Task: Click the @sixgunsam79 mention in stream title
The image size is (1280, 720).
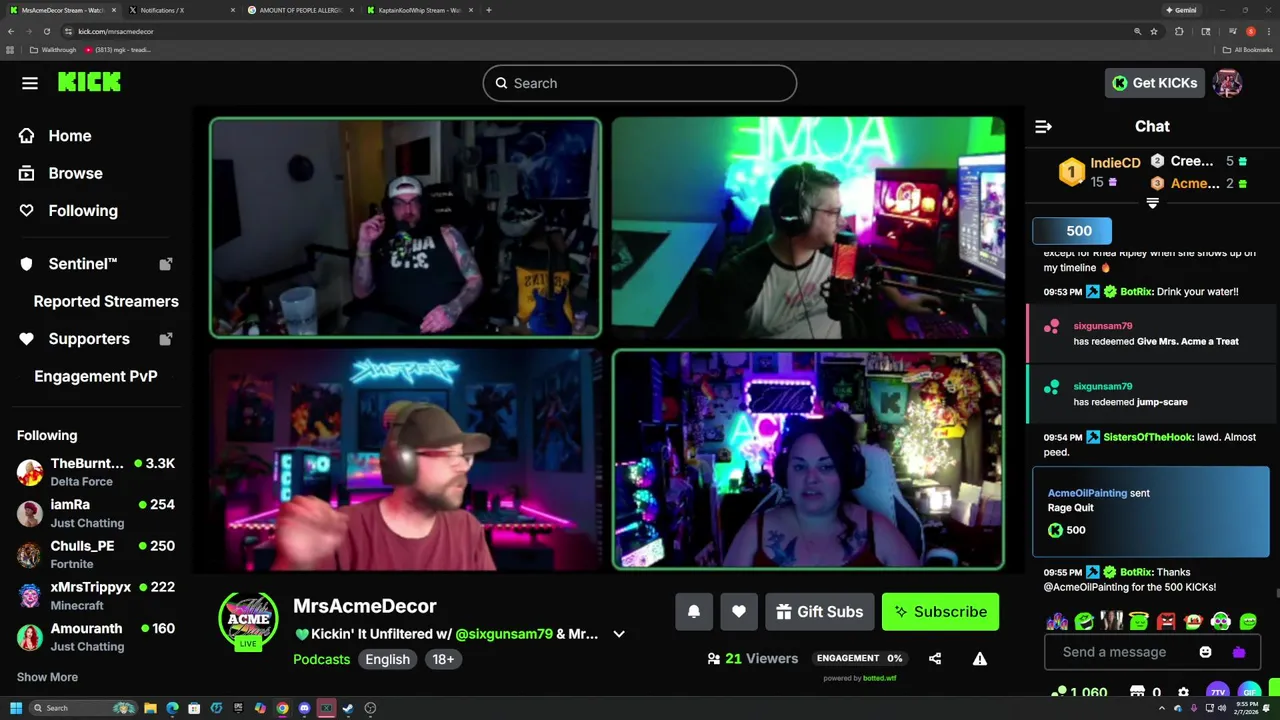Action: [504, 634]
